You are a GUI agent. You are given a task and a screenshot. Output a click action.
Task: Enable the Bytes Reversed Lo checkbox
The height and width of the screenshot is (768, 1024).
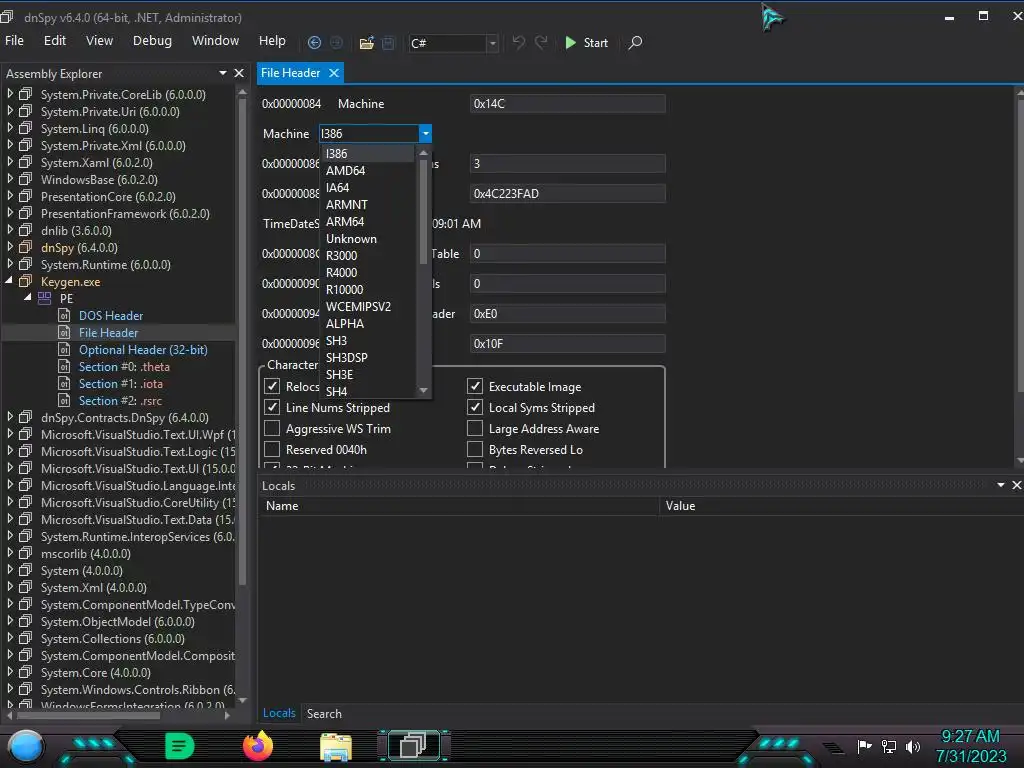click(x=475, y=449)
